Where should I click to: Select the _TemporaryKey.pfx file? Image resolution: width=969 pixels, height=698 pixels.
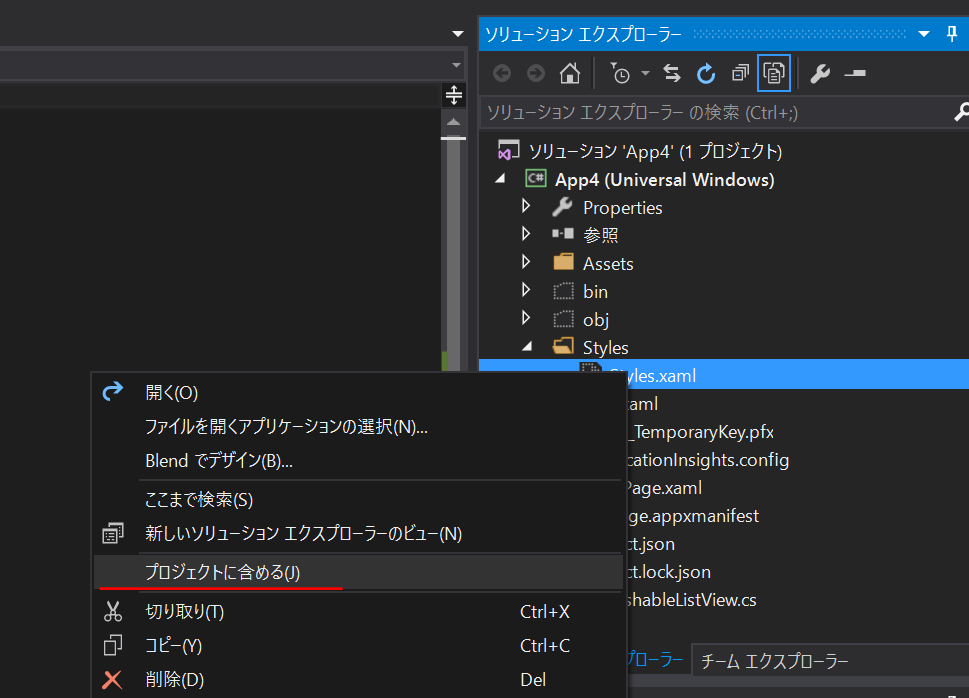701,432
